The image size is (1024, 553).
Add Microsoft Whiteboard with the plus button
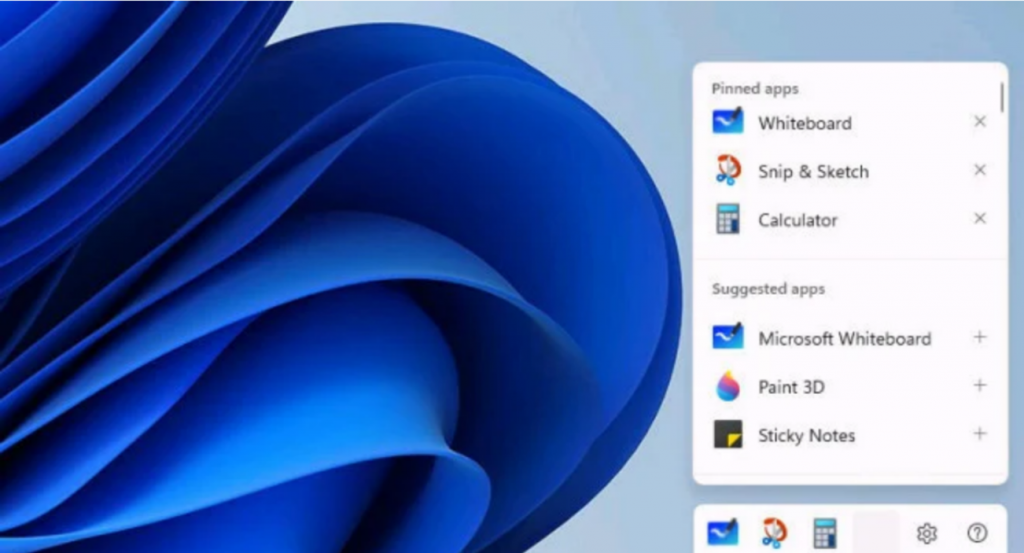pyautogui.click(x=980, y=337)
